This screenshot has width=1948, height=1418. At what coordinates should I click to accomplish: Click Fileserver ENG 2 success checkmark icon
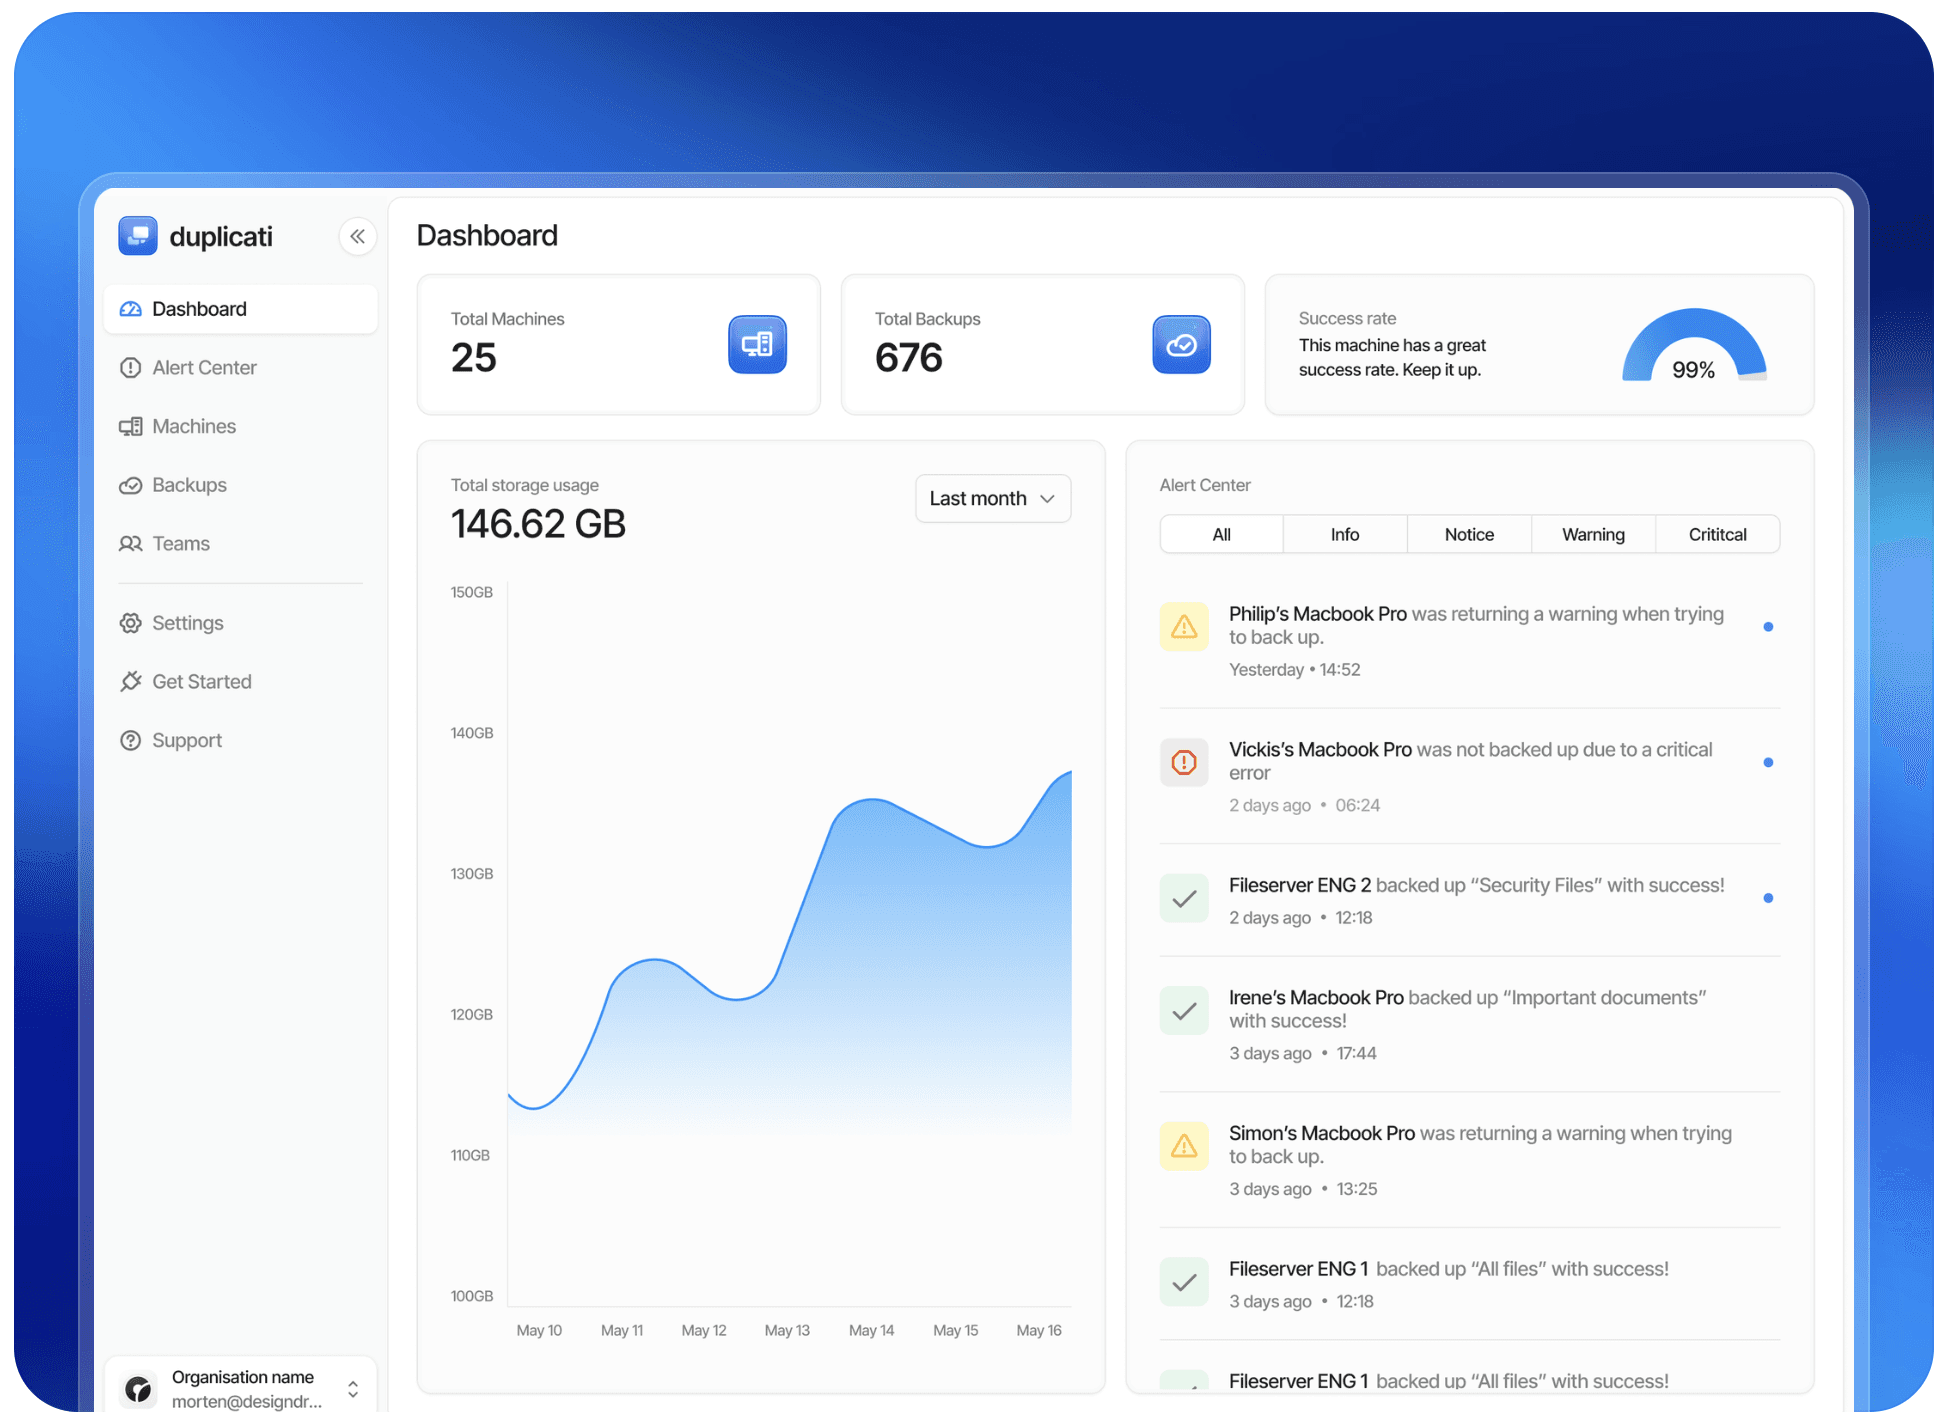1184,899
